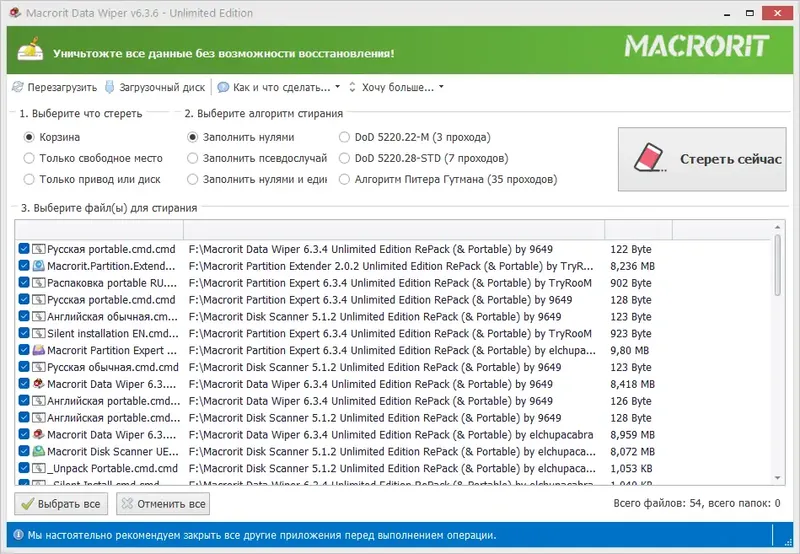The image size is (800, 554).
Task: Click the first file name column header
Action: point(99,230)
